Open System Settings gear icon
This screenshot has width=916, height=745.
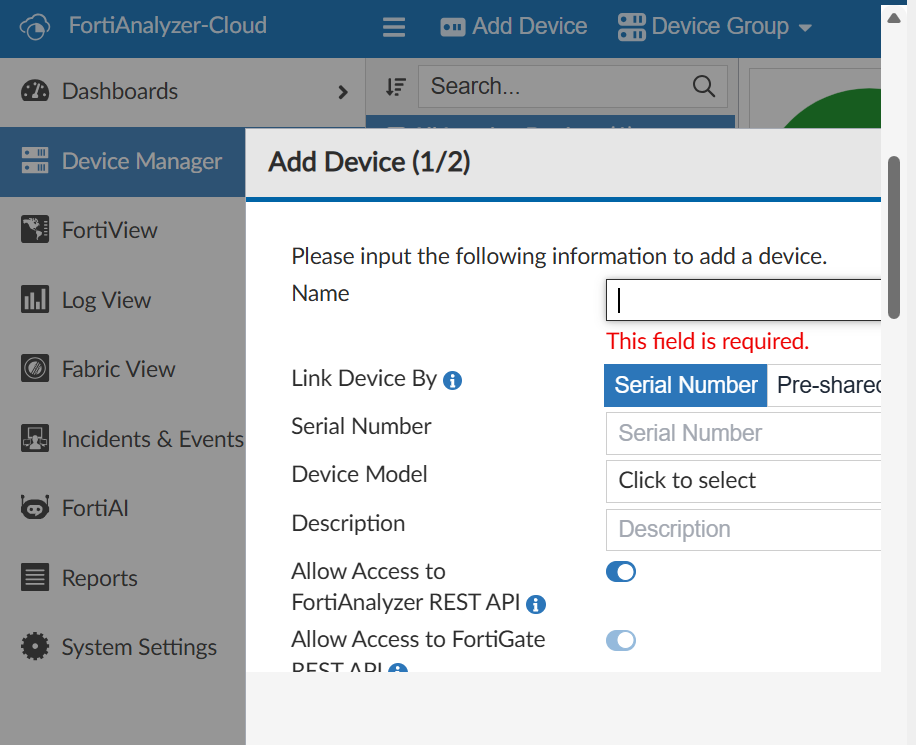[35, 646]
